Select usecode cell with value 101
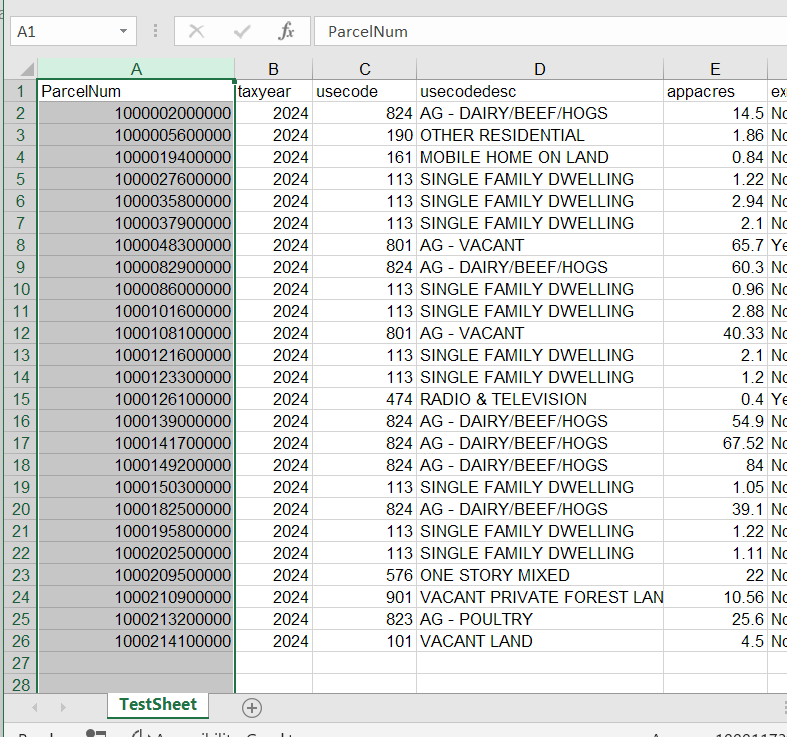787x737 pixels. [x=364, y=642]
